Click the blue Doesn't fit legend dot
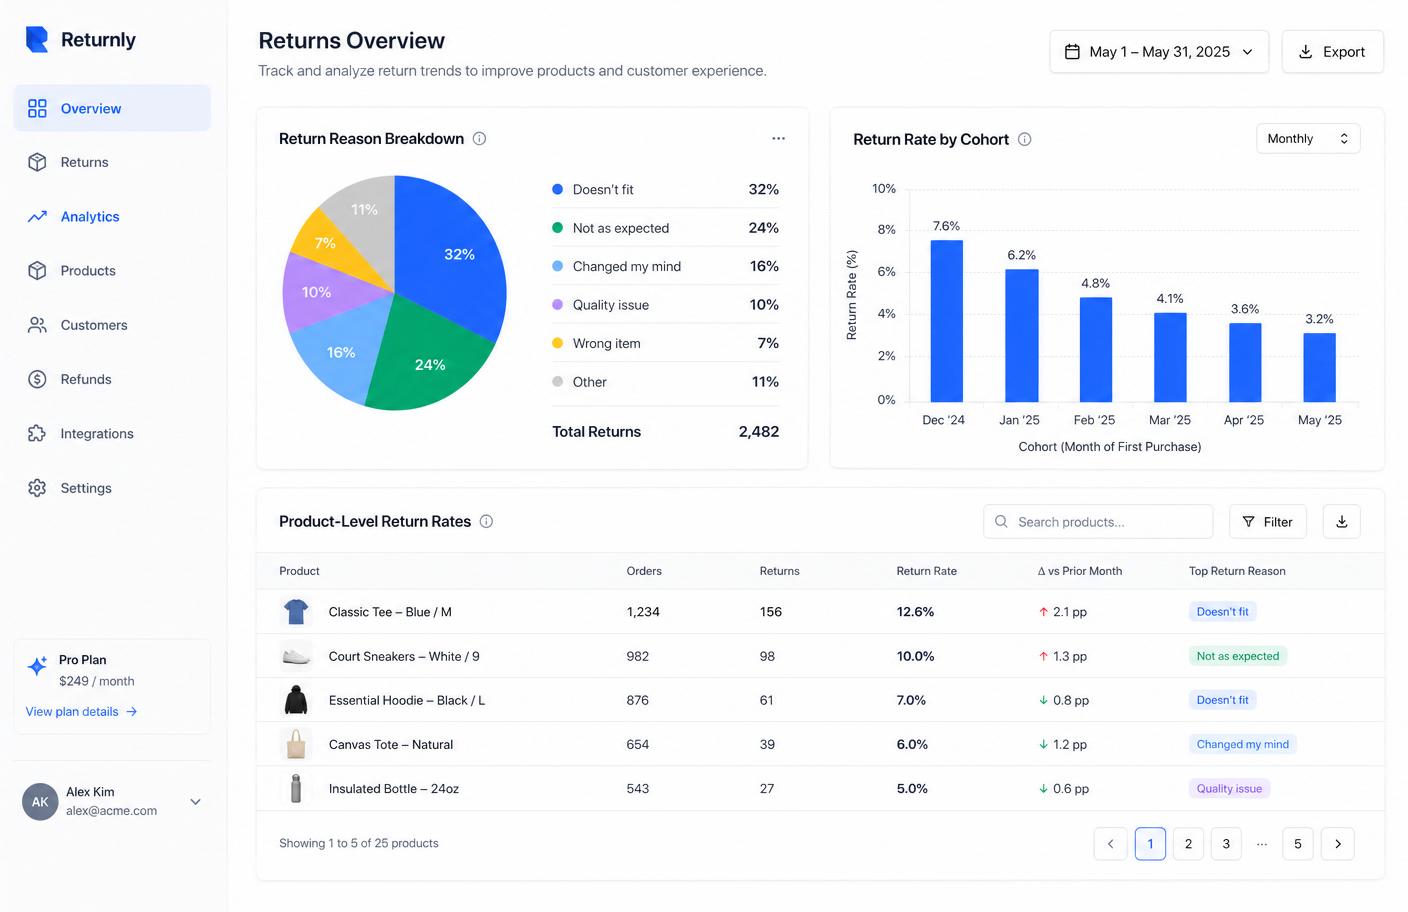The width and height of the screenshot is (1408, 912). 557,189
